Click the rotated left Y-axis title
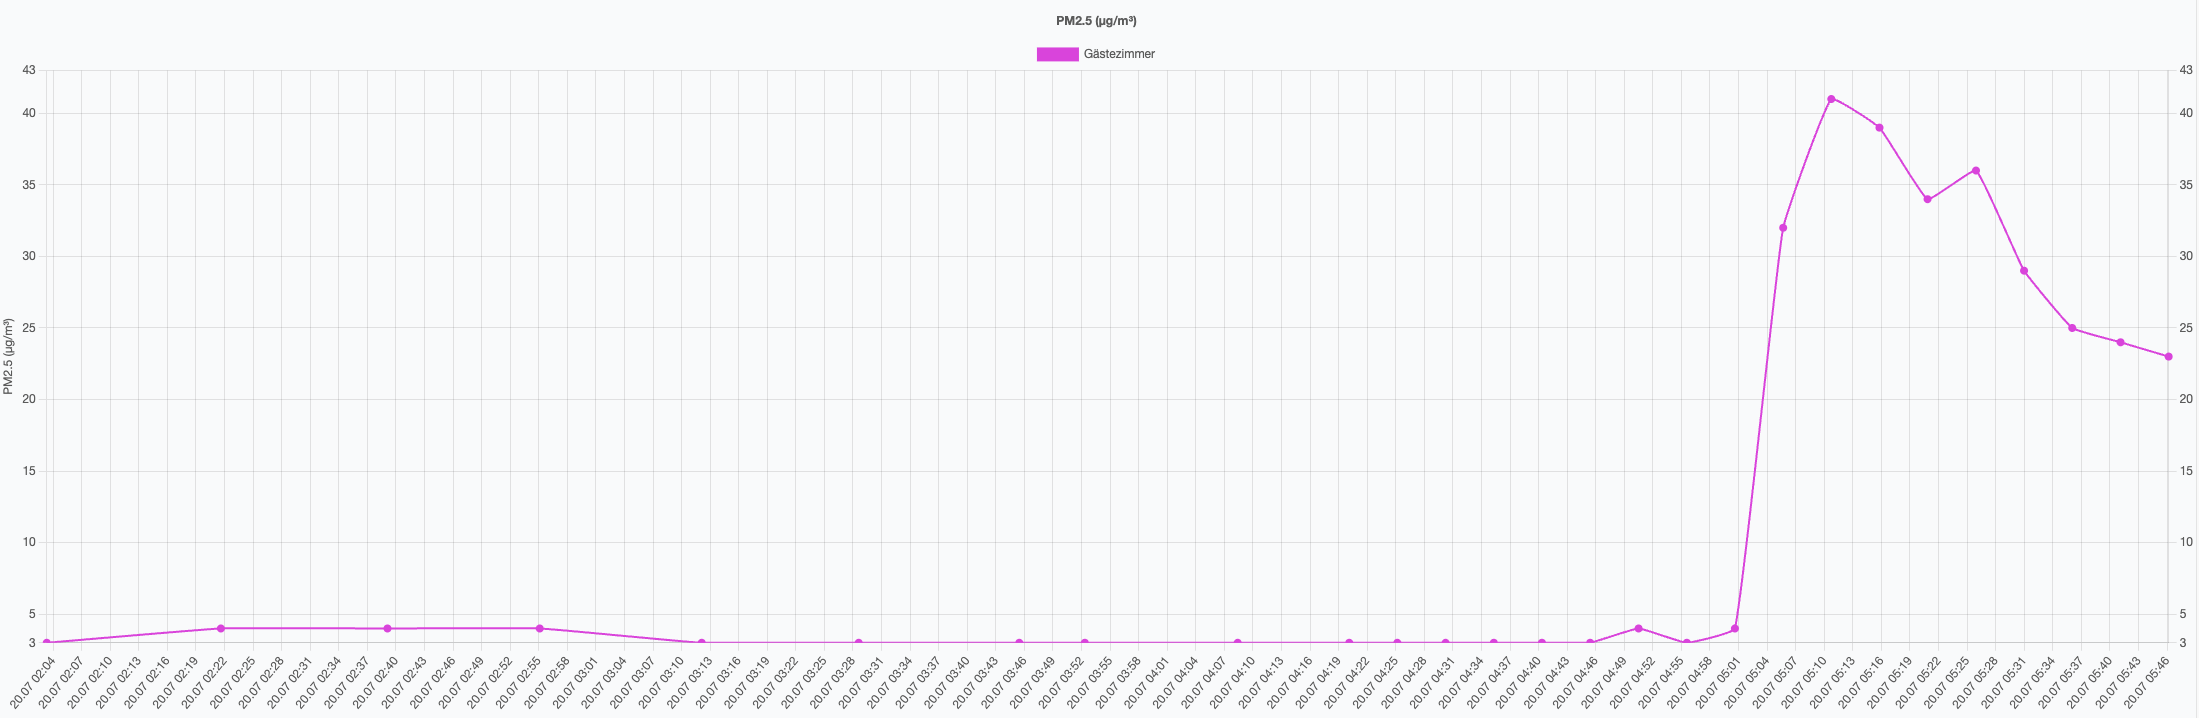Viewport: 2199px width, 718px height. (x=9, y=356)
